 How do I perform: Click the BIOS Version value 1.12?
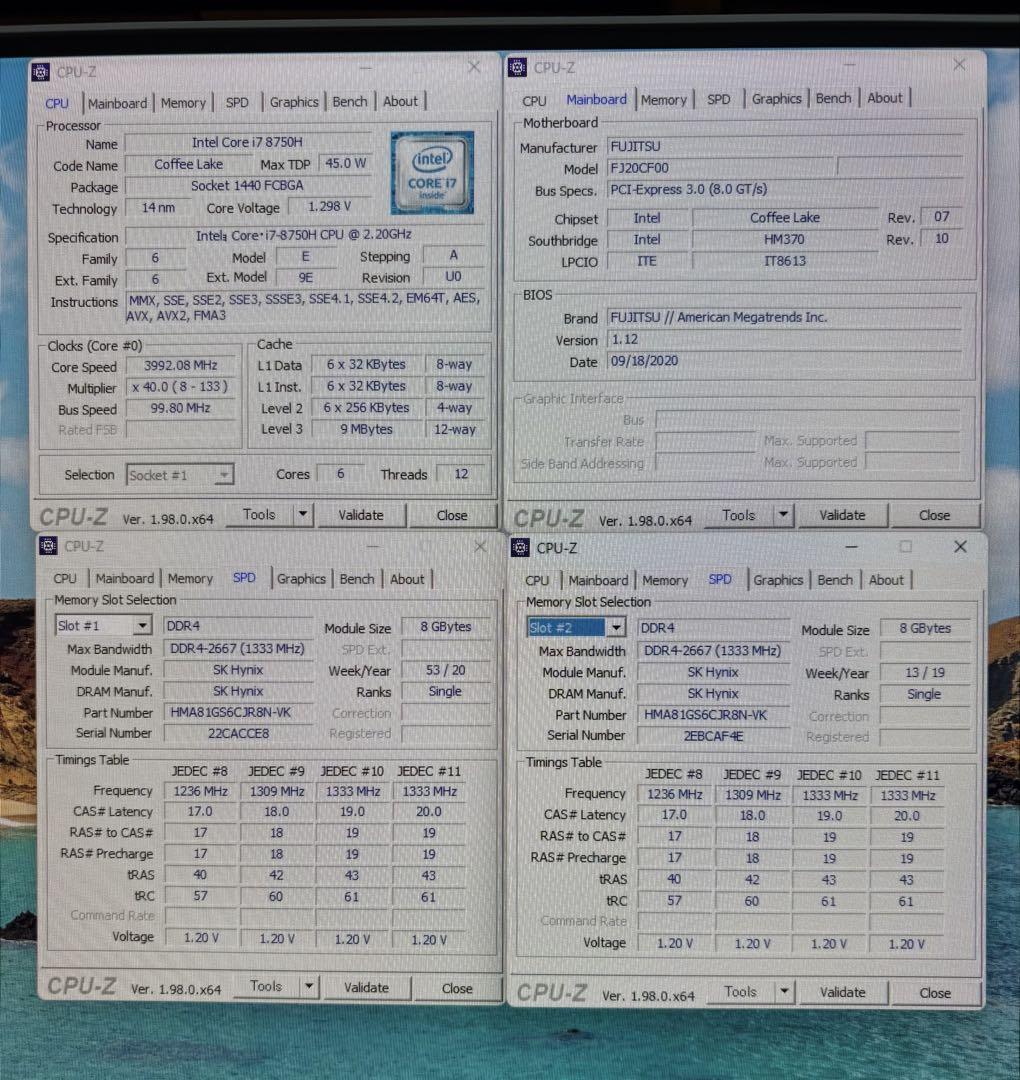point(784,340)
